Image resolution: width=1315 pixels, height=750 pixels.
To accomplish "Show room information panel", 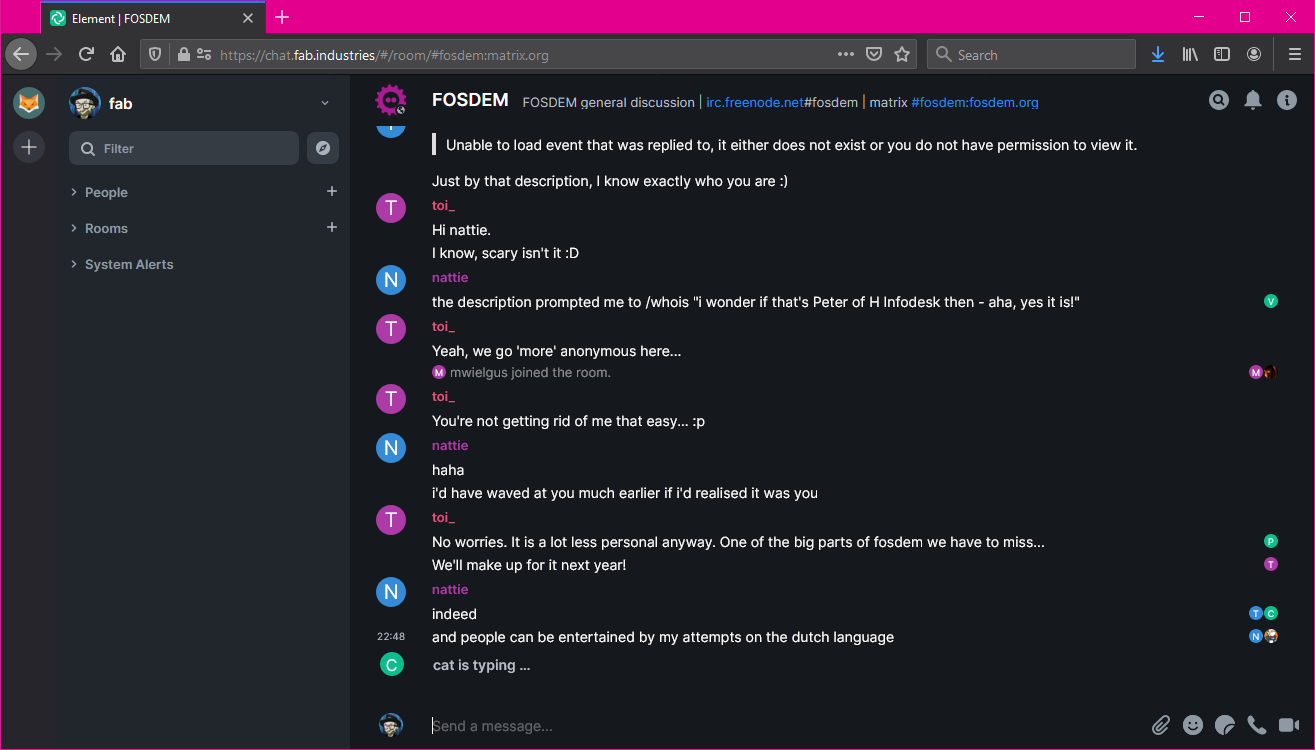I will click(1287, 100).
